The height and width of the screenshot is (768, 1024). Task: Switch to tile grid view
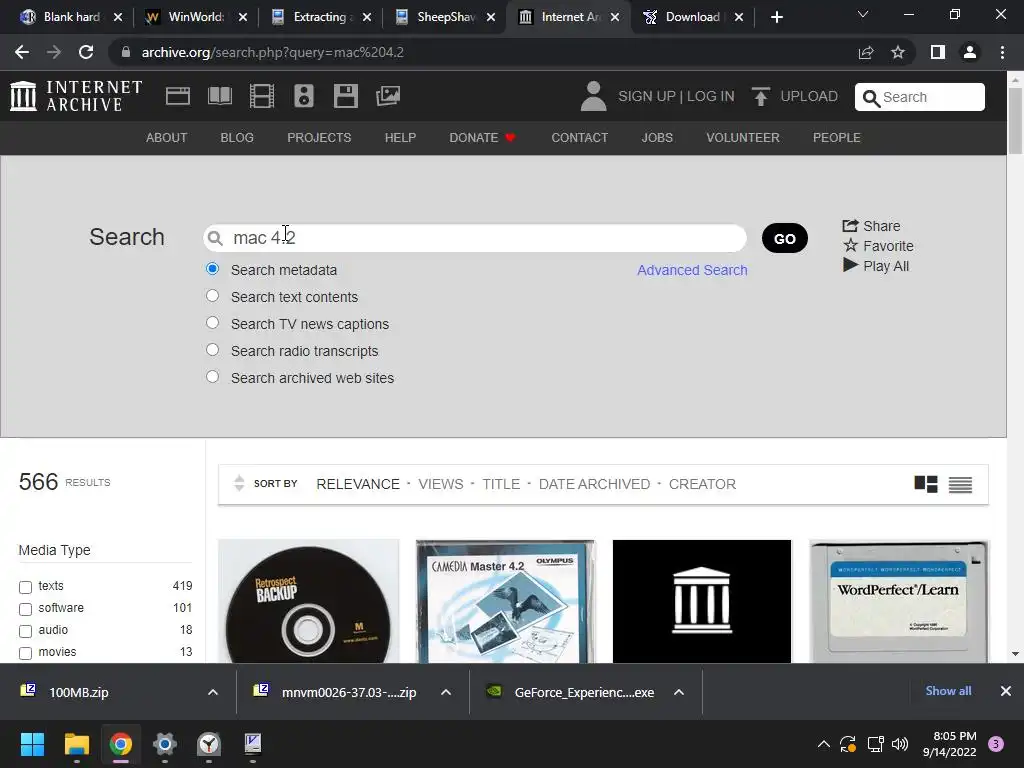[x=926, y=484]
